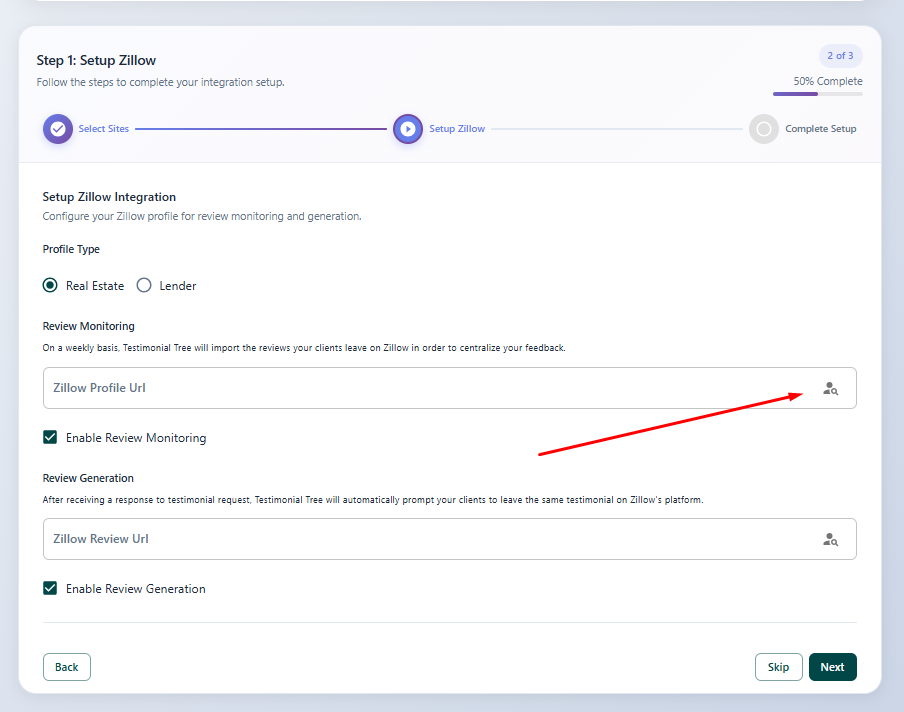Open the Setup Zillow step label
The height and width of the screenshot is (712, 904).
point(457,129)
